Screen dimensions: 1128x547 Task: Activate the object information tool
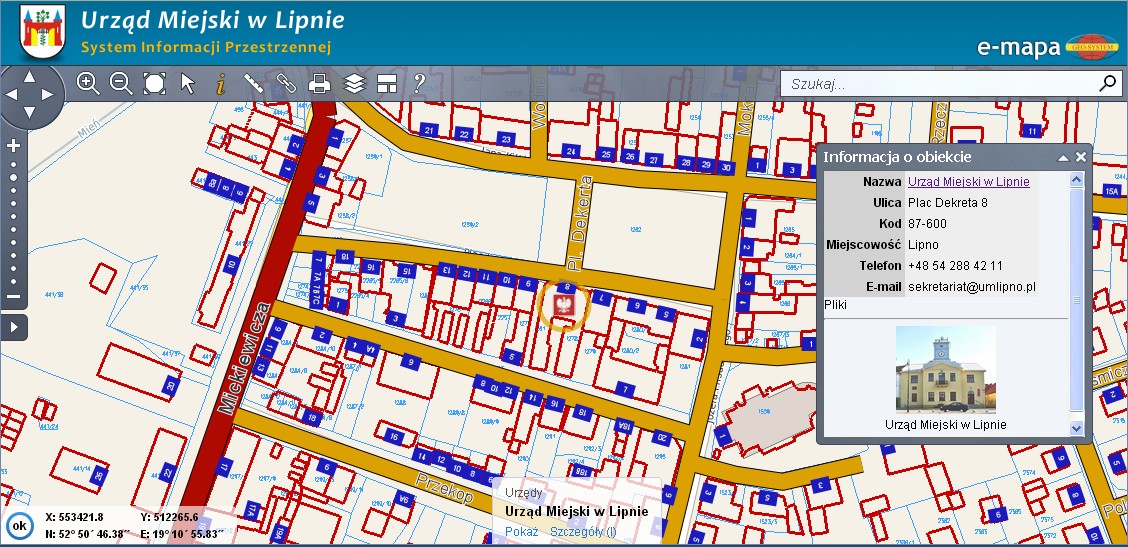tap(220, 84)
